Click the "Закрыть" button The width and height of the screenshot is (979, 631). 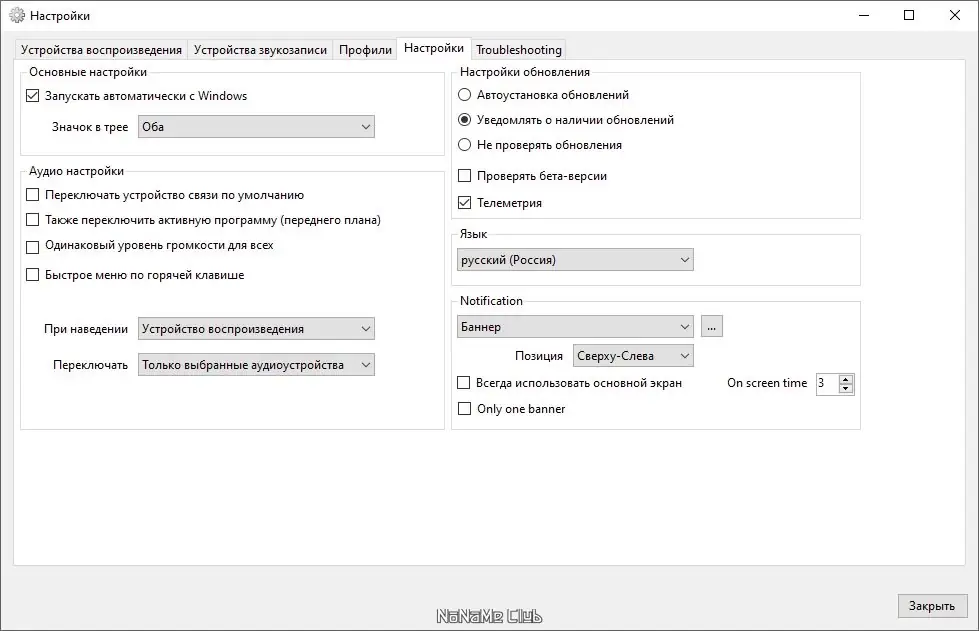point(931,605)
